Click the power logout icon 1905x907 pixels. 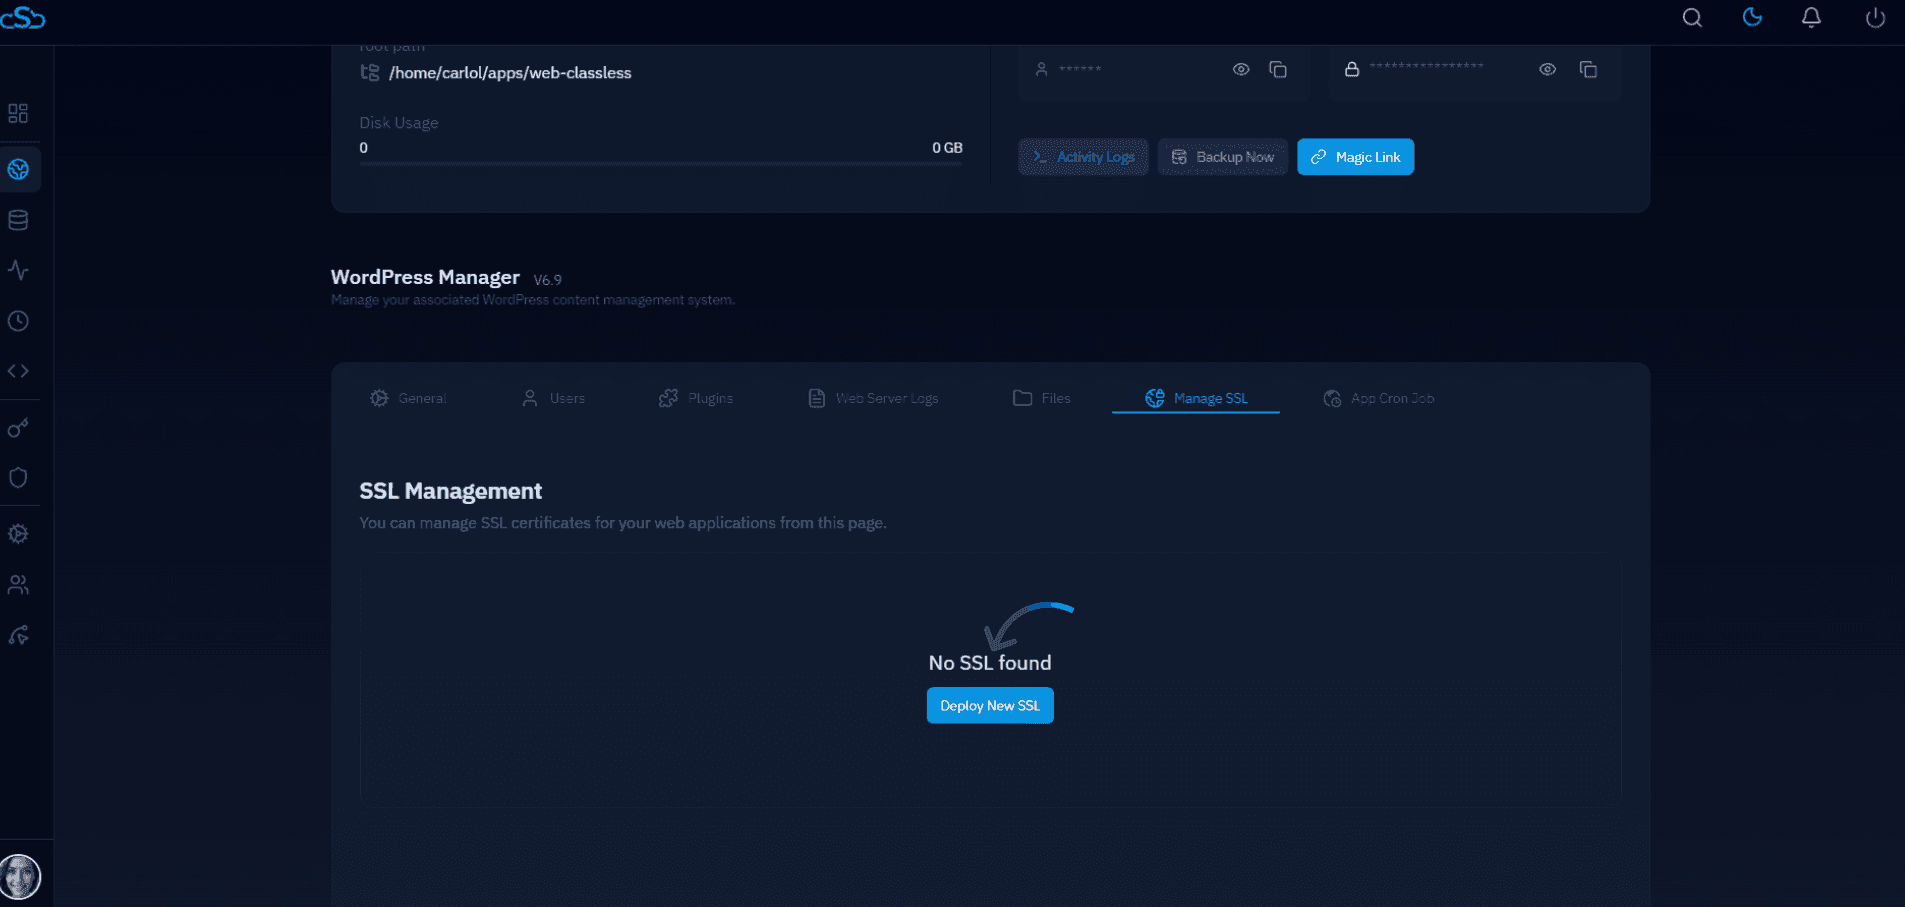tap(1875, 18)
